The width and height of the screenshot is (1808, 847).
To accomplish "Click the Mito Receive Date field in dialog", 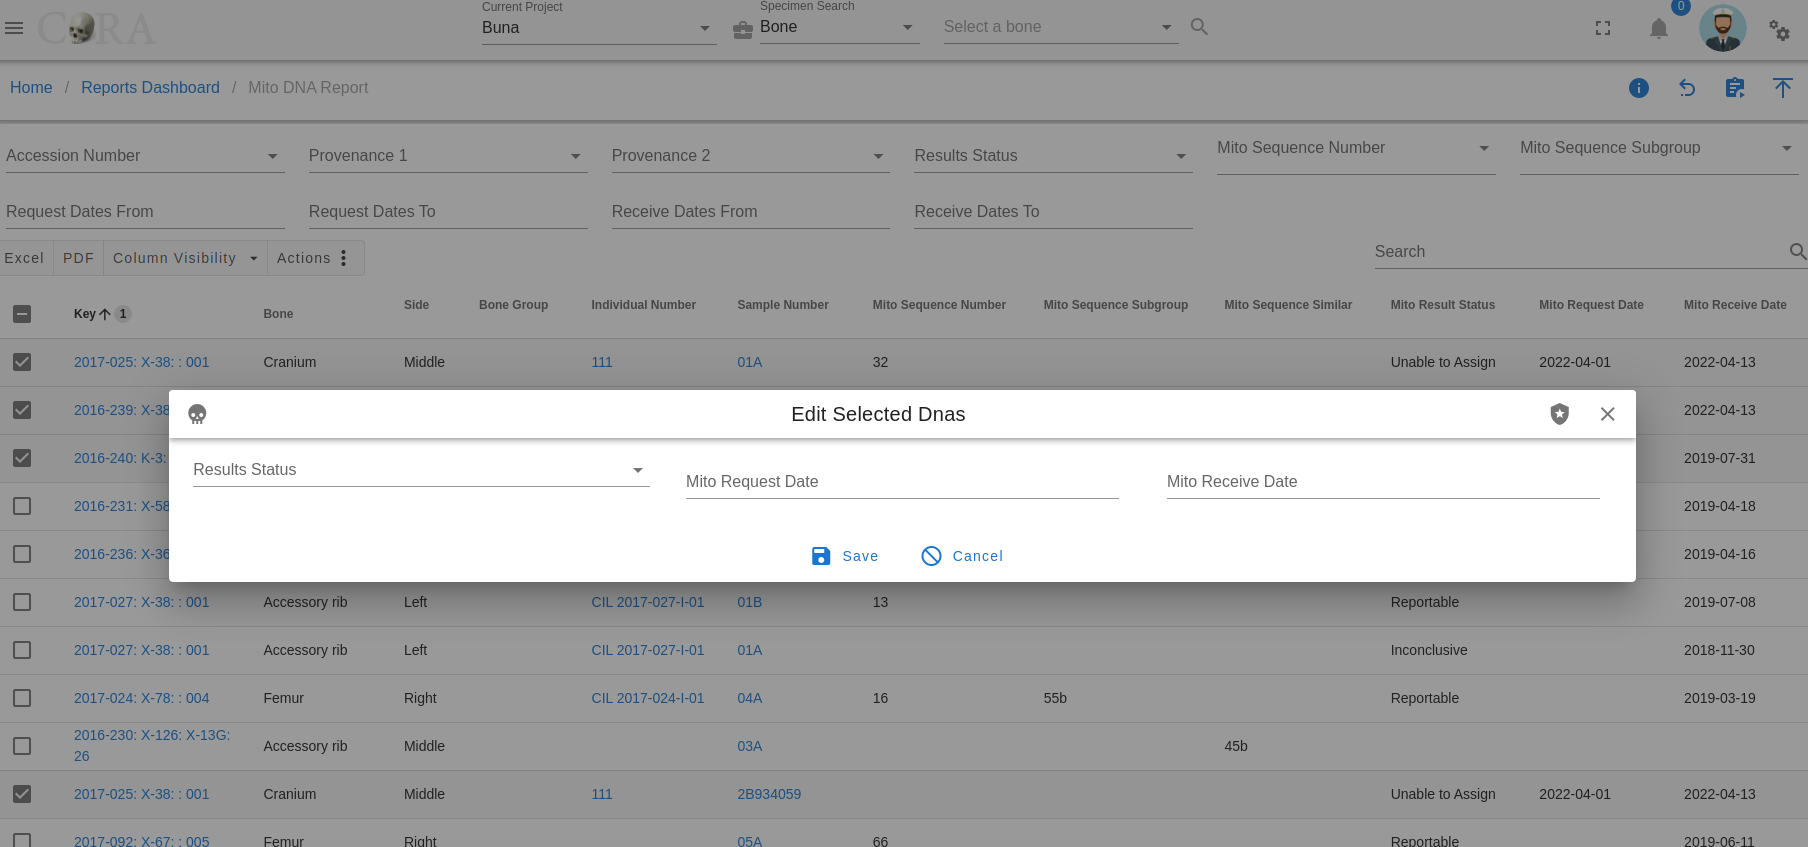I will tap(1383, 482).
